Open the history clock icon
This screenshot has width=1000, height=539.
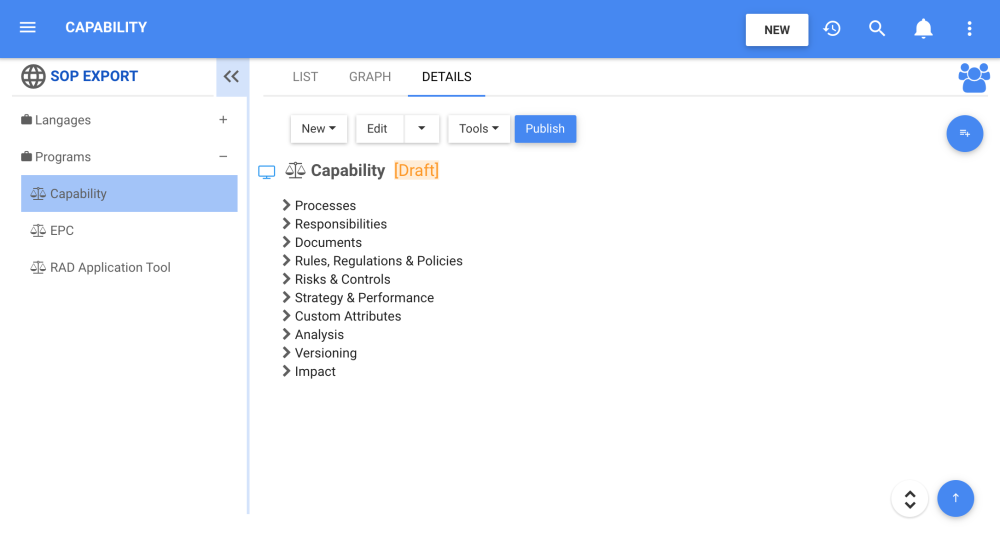[x=832, y=29]
